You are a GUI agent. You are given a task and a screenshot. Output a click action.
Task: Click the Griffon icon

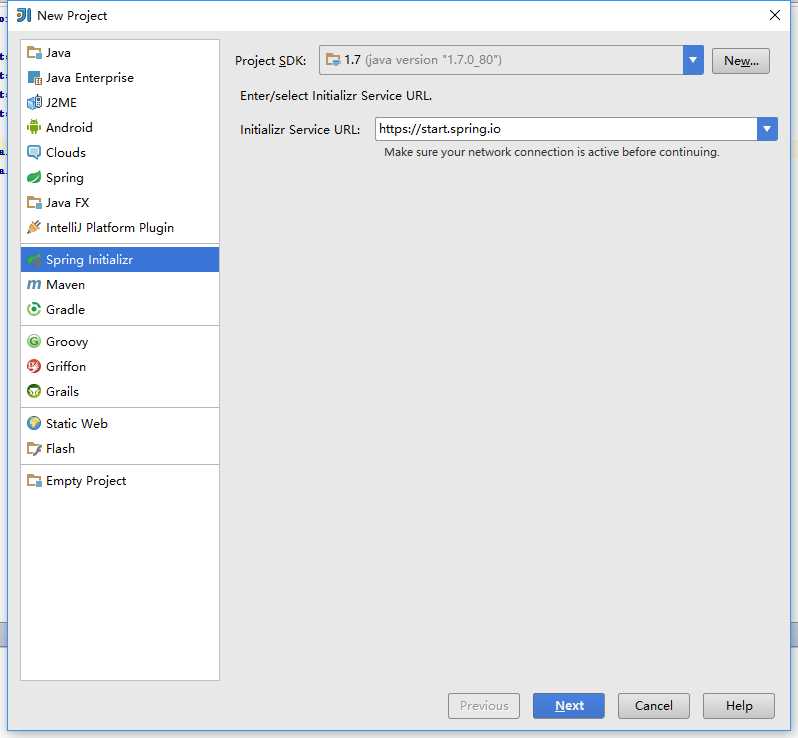pyautogui.click(x=34, y=366)
